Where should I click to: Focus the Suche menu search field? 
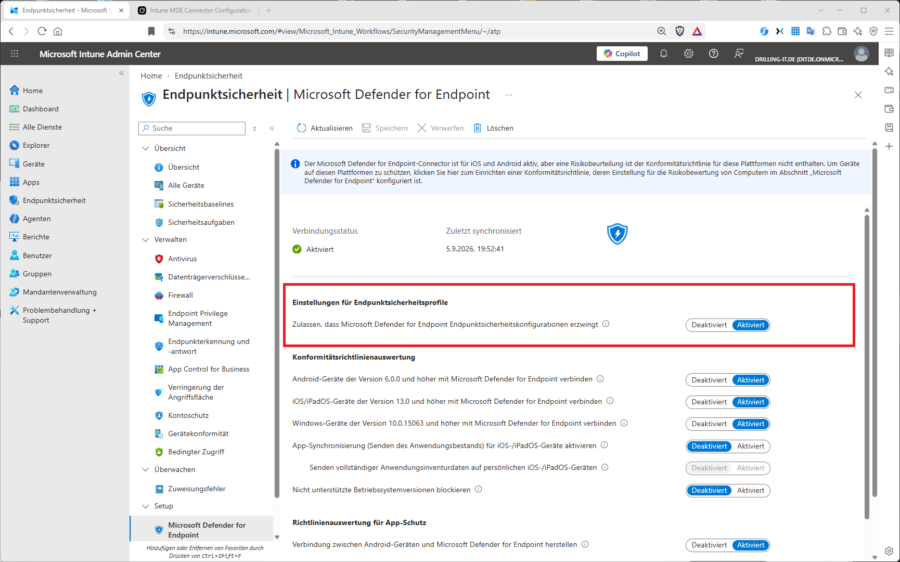192,128
